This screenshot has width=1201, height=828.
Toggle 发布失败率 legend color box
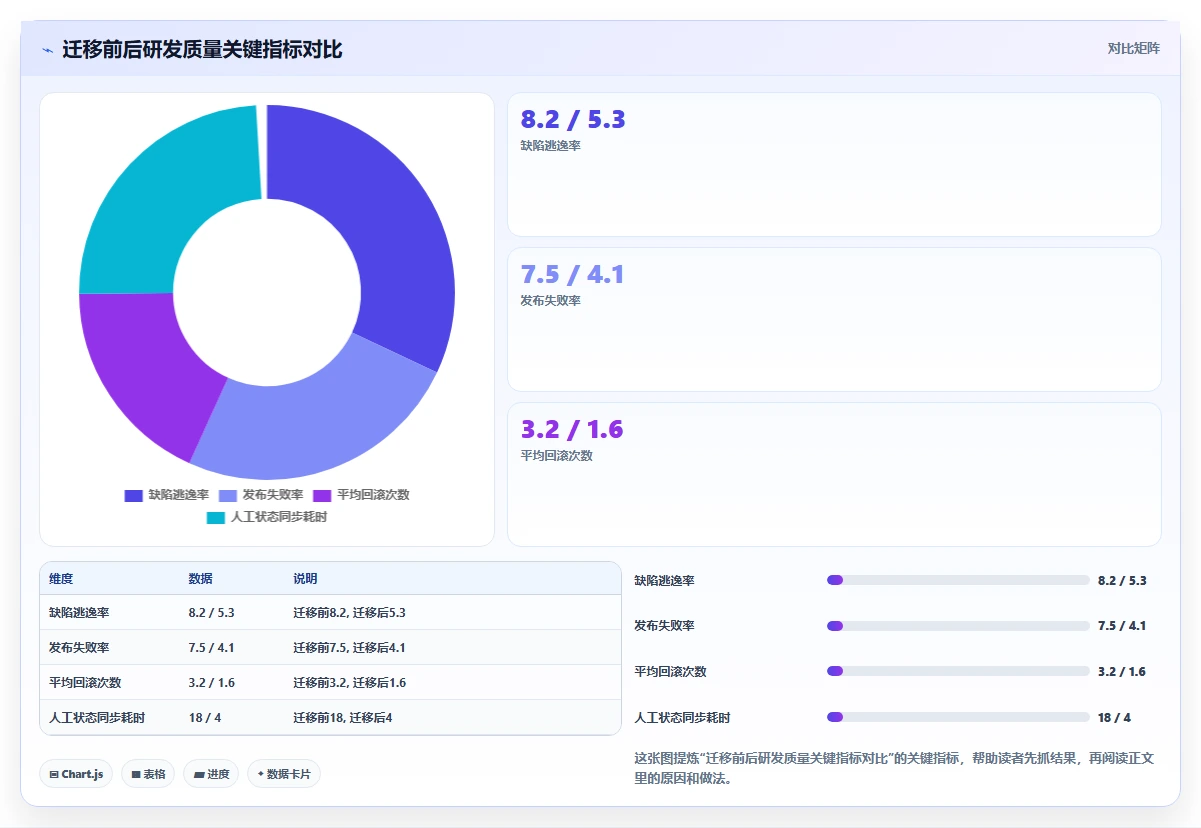click(x=228, y=495)
